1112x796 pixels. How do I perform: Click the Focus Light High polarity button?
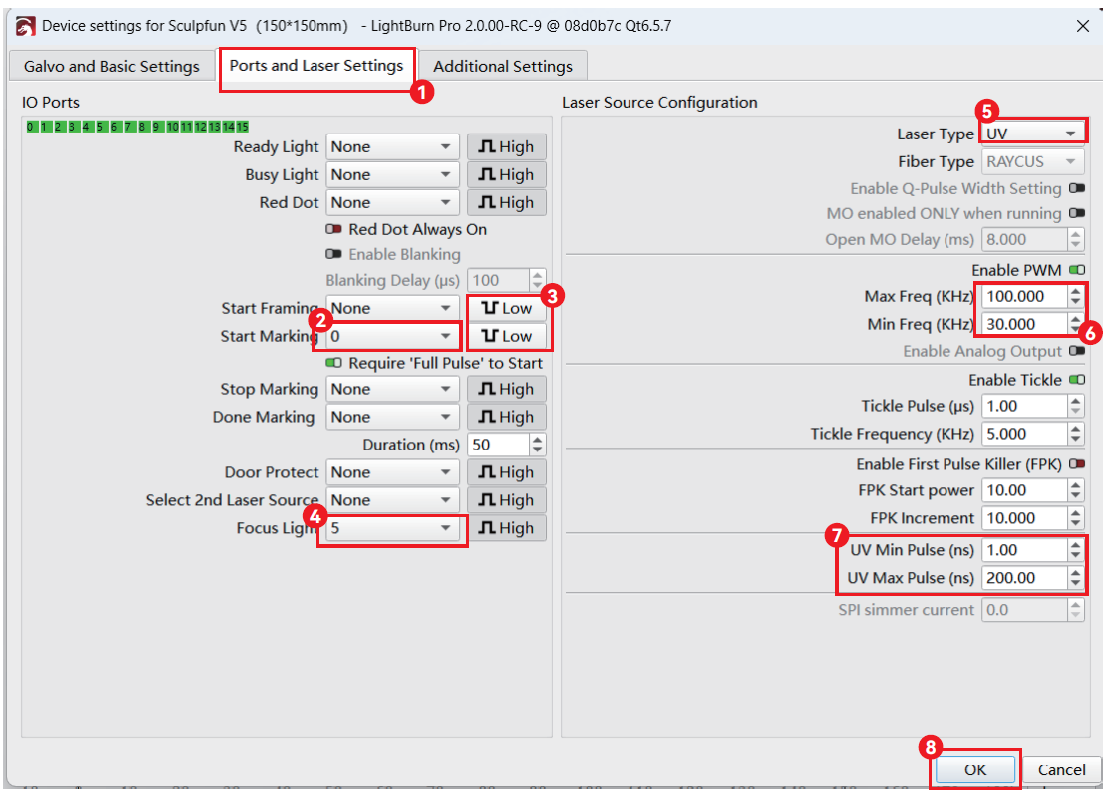pos(507,529)
